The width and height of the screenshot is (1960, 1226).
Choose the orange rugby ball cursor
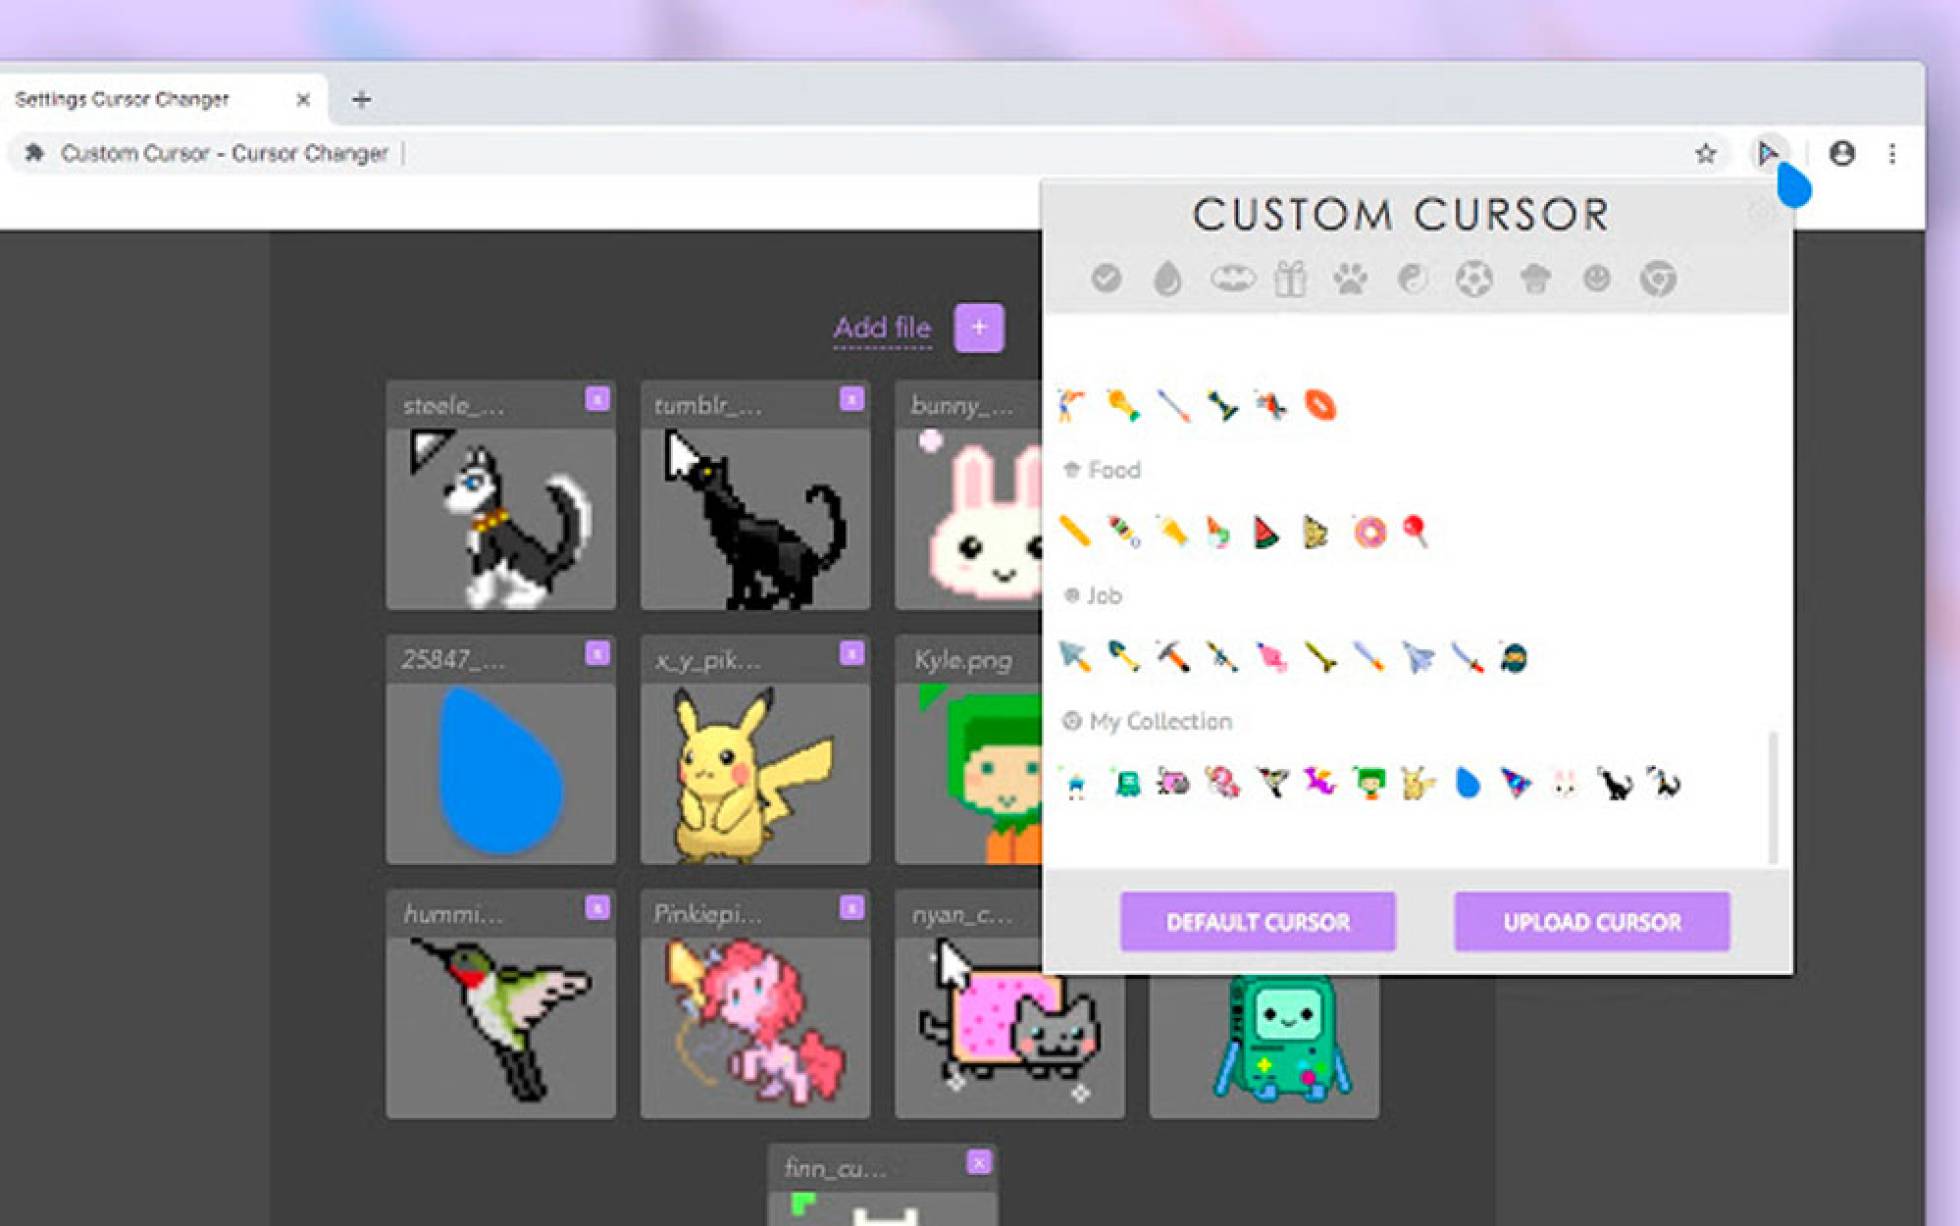click(1320, 405)
